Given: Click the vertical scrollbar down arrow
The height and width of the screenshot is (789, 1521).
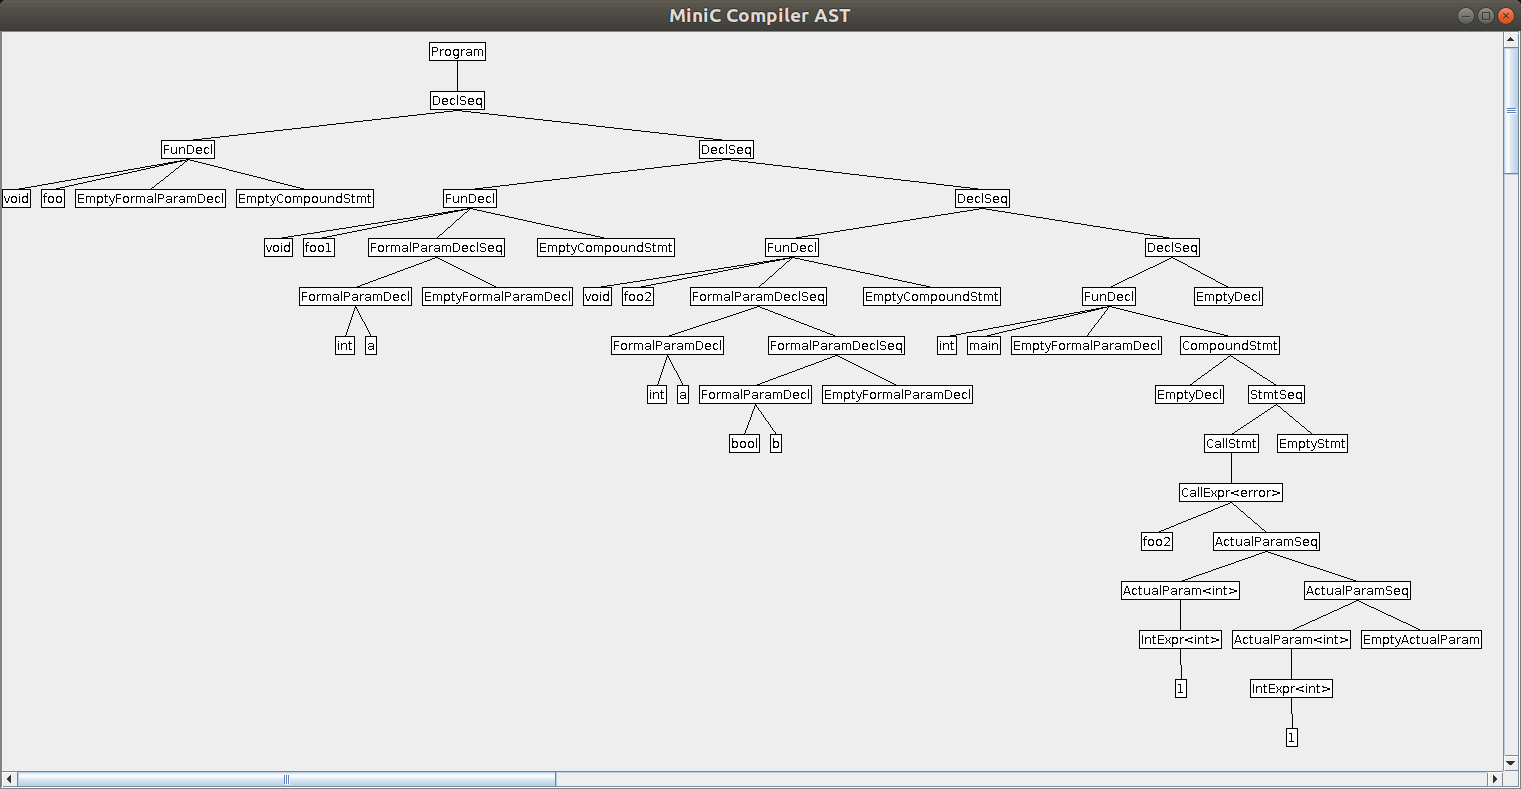Looking at the screenshot, I should 1511,763.
